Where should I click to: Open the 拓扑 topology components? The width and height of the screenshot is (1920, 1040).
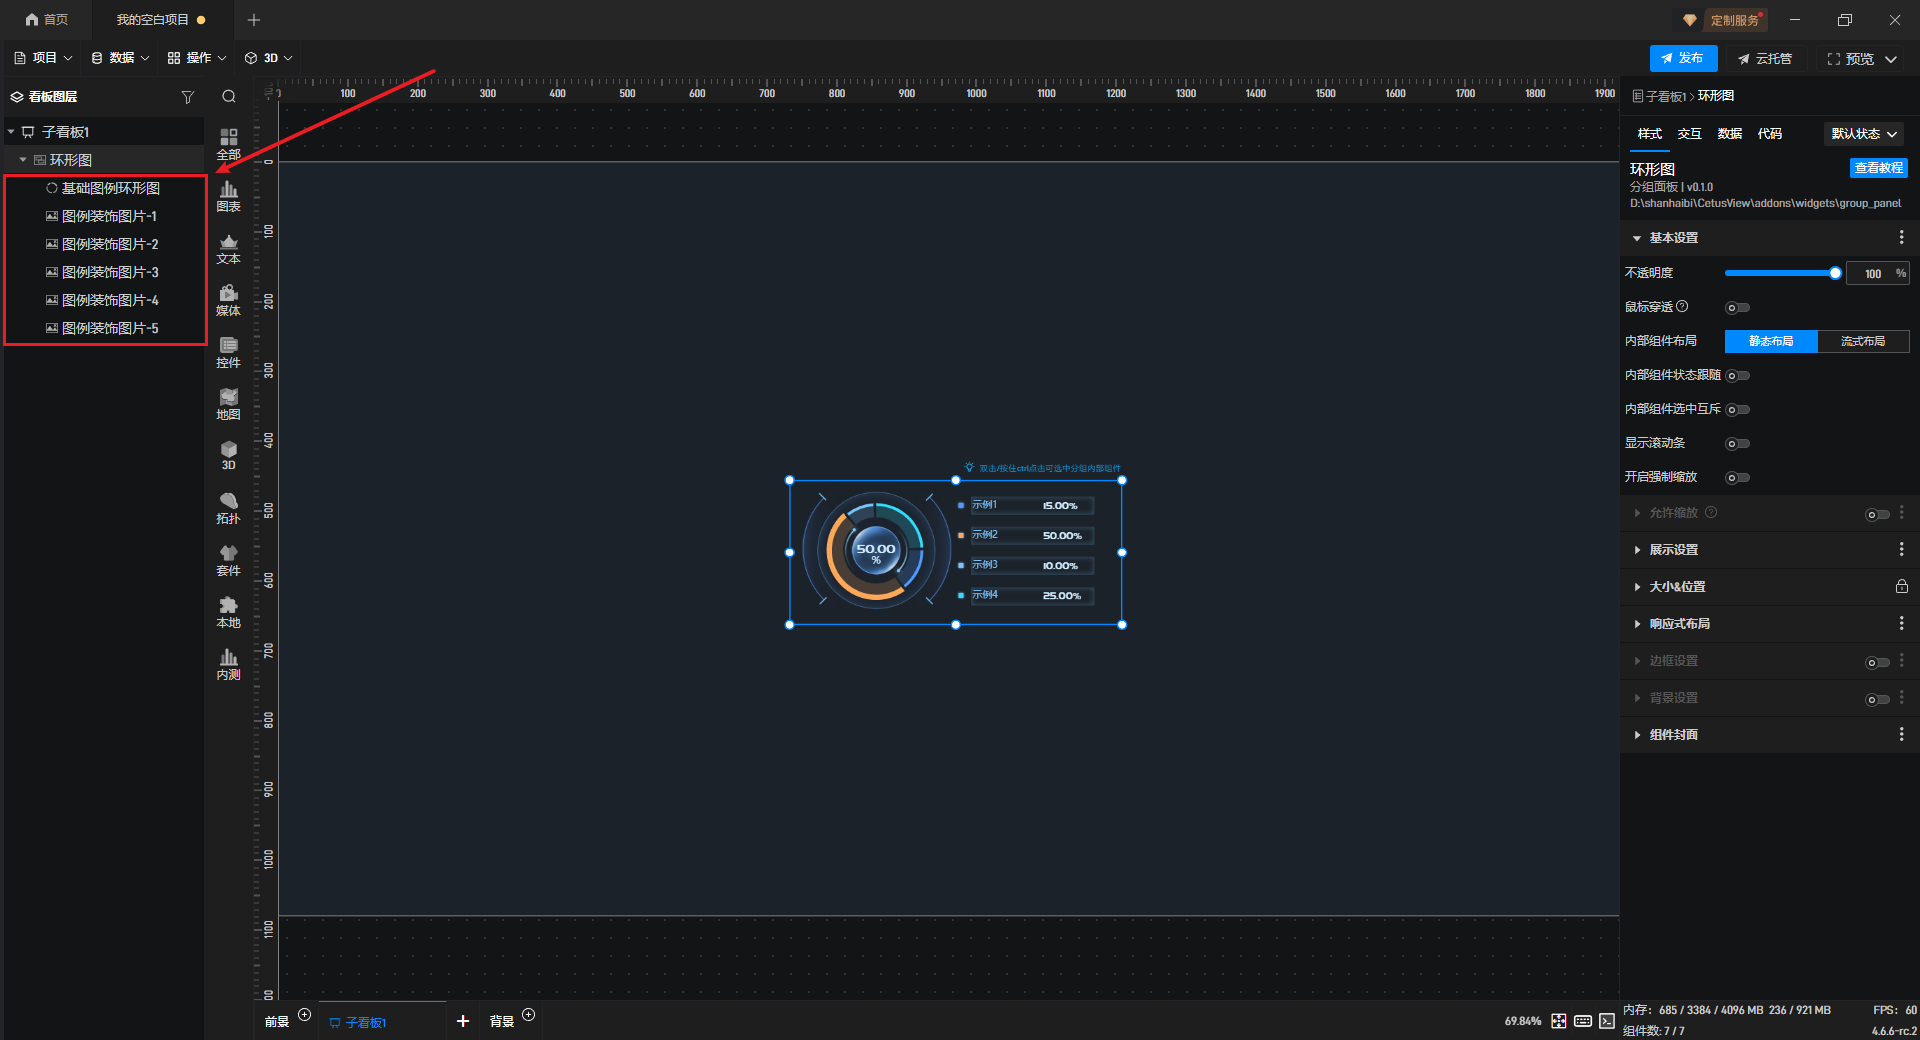(x=229, y=508)
